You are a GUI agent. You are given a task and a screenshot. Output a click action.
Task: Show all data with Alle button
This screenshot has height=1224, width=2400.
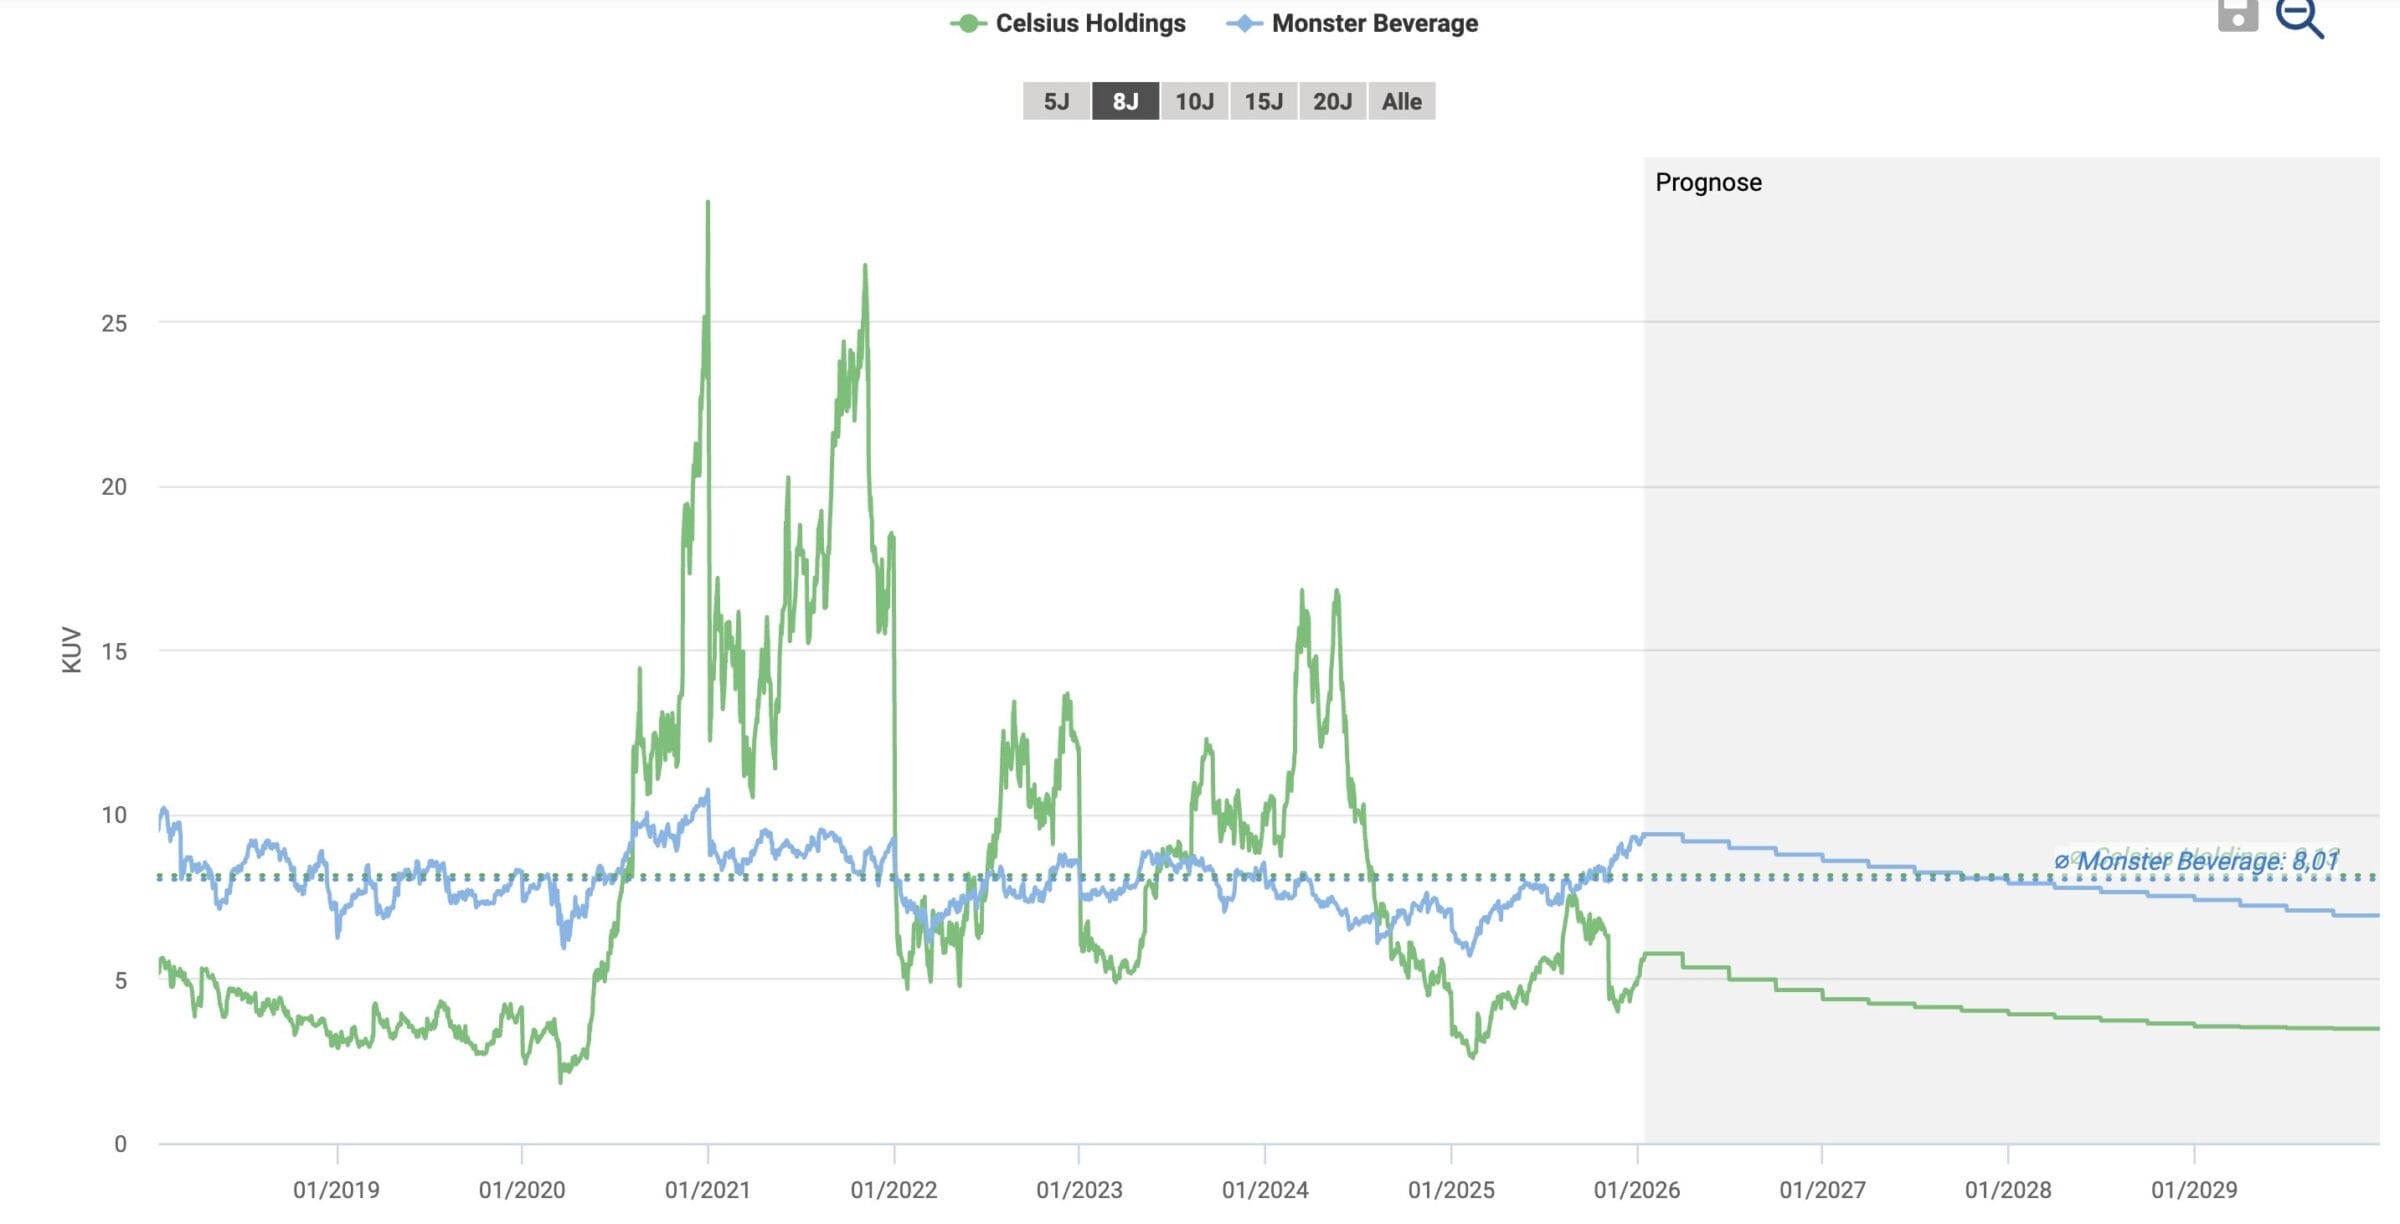pyautogui.click(x=1401, y=101)
